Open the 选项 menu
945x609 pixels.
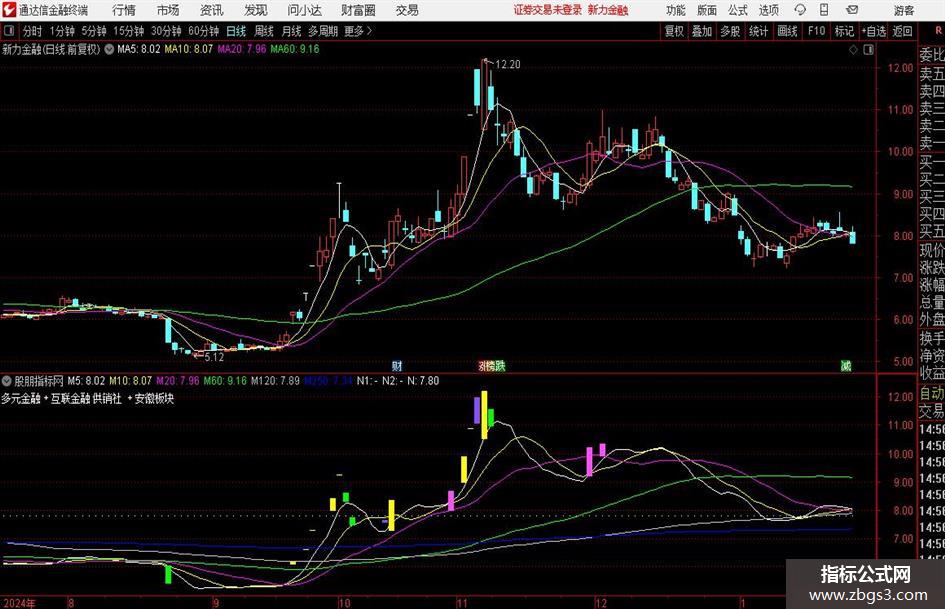tap(768, 10)
